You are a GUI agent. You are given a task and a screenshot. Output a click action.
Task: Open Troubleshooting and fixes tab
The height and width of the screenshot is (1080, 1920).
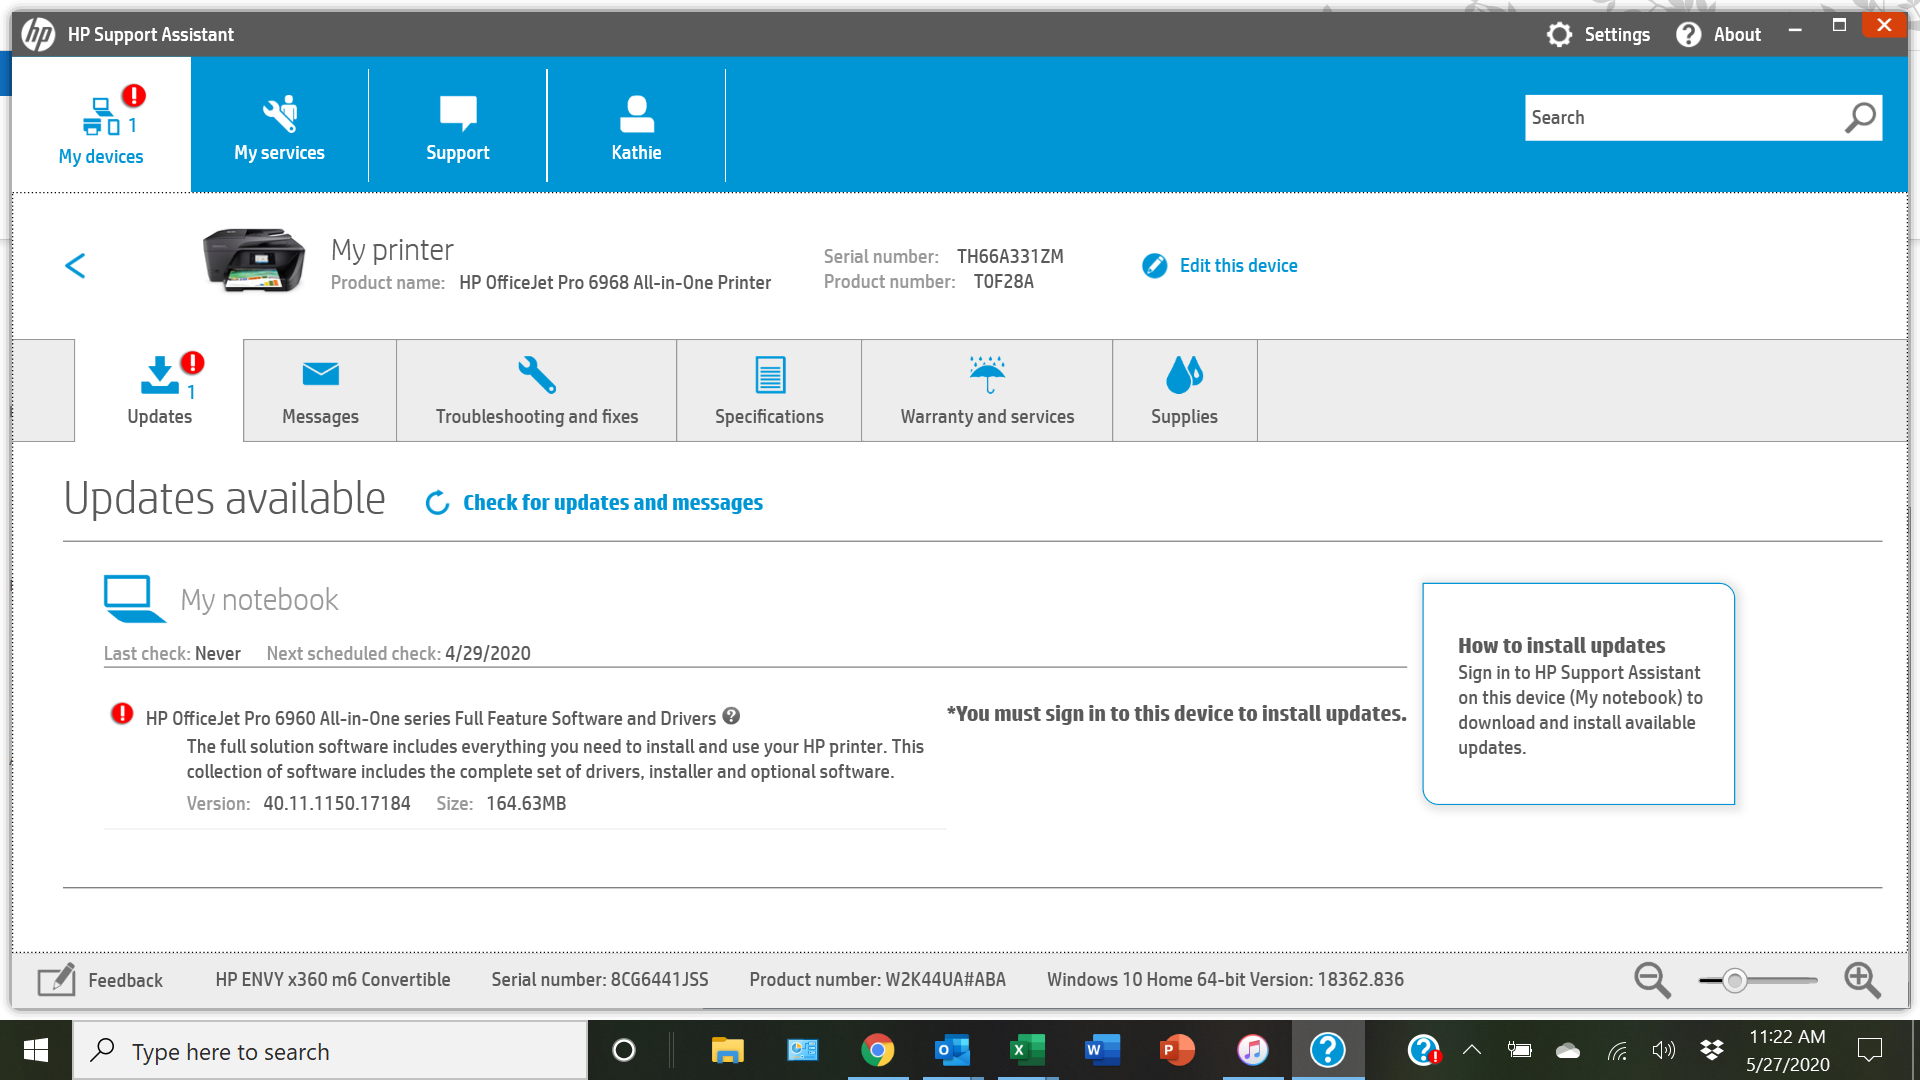click(x=536, y=391)
